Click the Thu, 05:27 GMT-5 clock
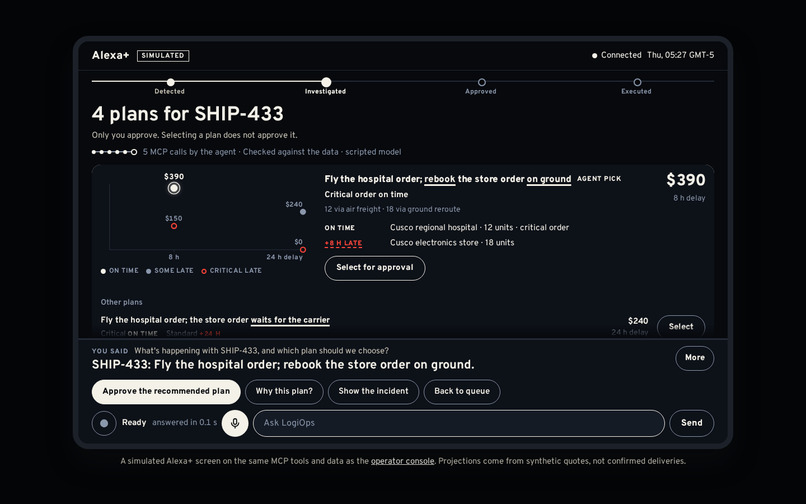This screenshot has height=504, width=806. coord(680,55)
